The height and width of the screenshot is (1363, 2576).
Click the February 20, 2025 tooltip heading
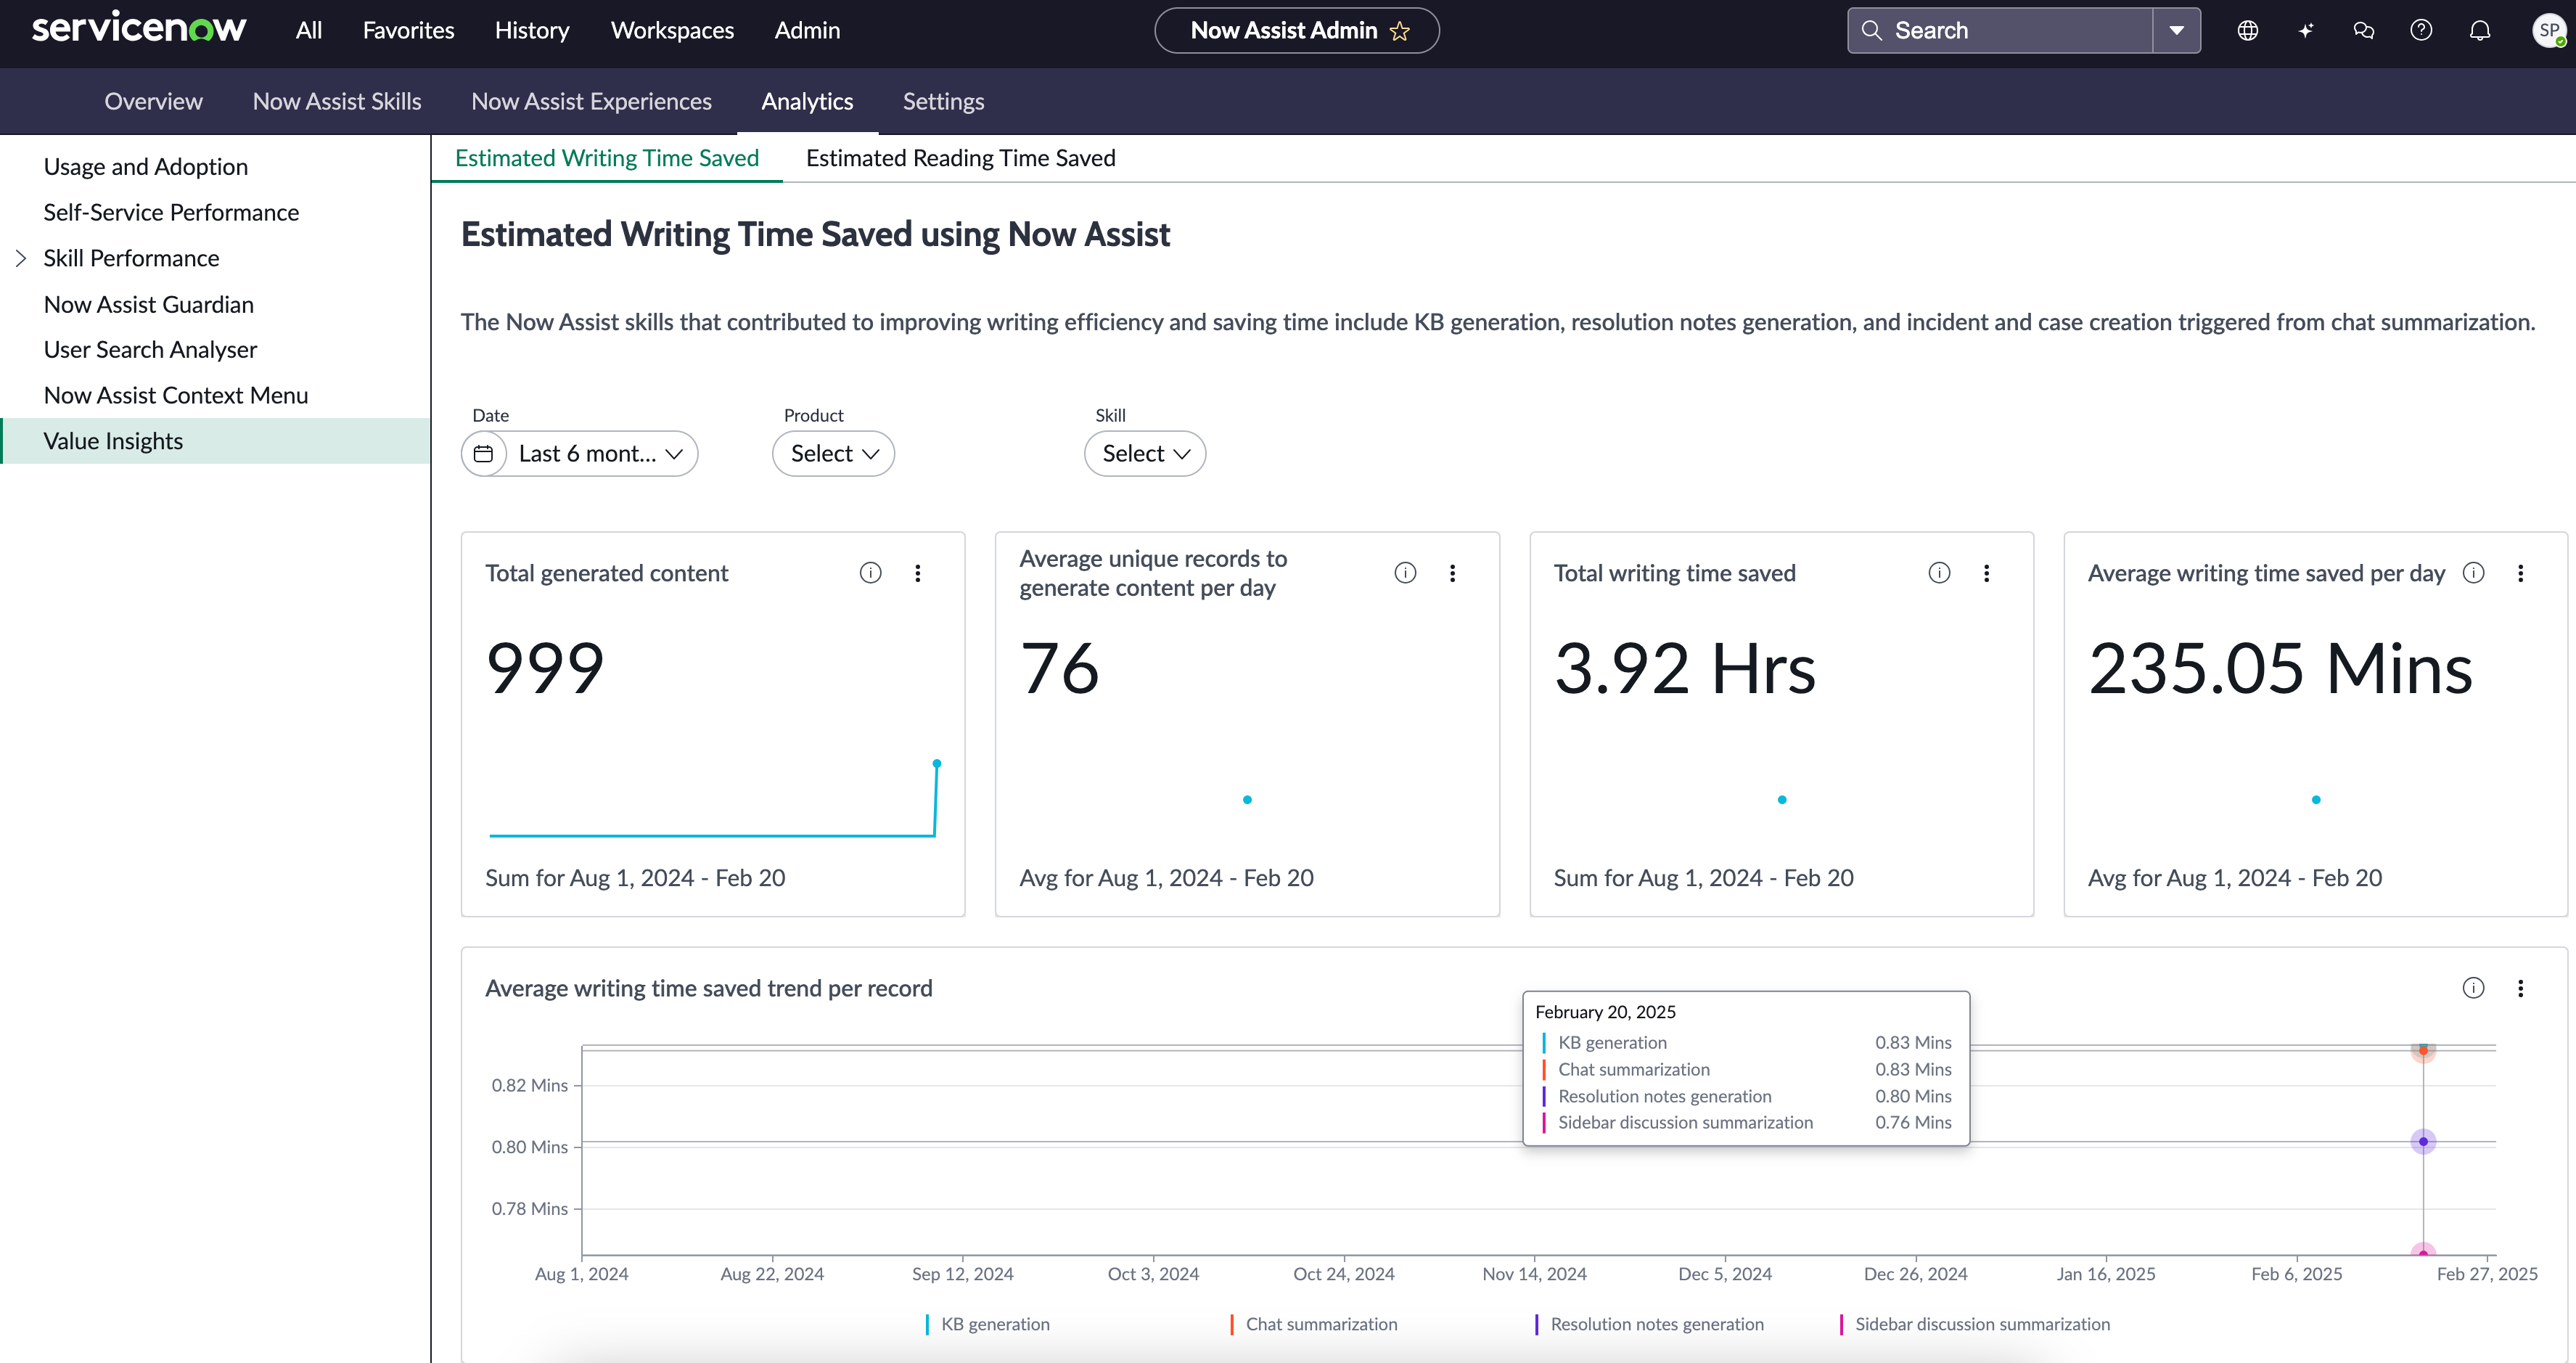[x=1605, y=1012]
